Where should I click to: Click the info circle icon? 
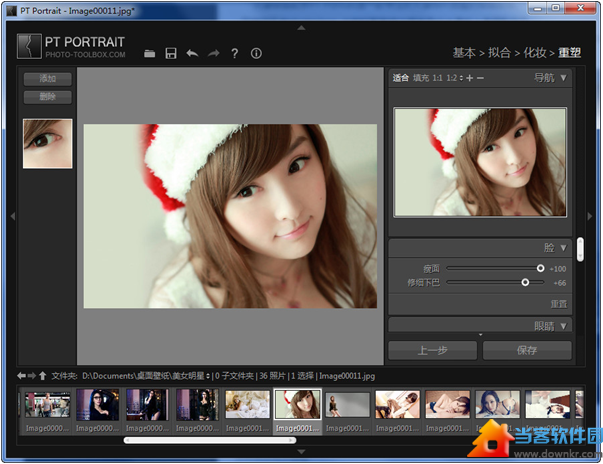(256, 53)
